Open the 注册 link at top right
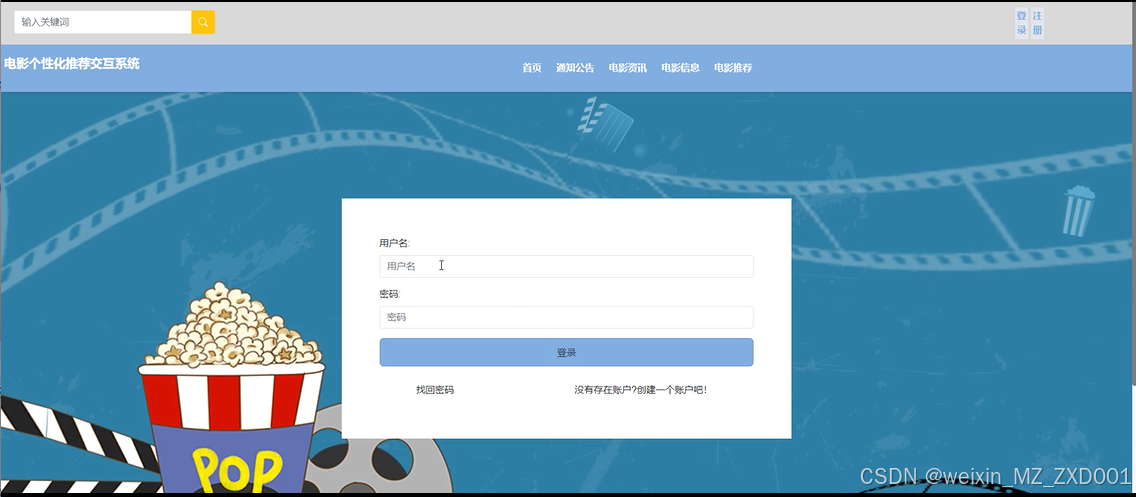This screenshot has width=1136, height=497. [x=1037, y=23]
